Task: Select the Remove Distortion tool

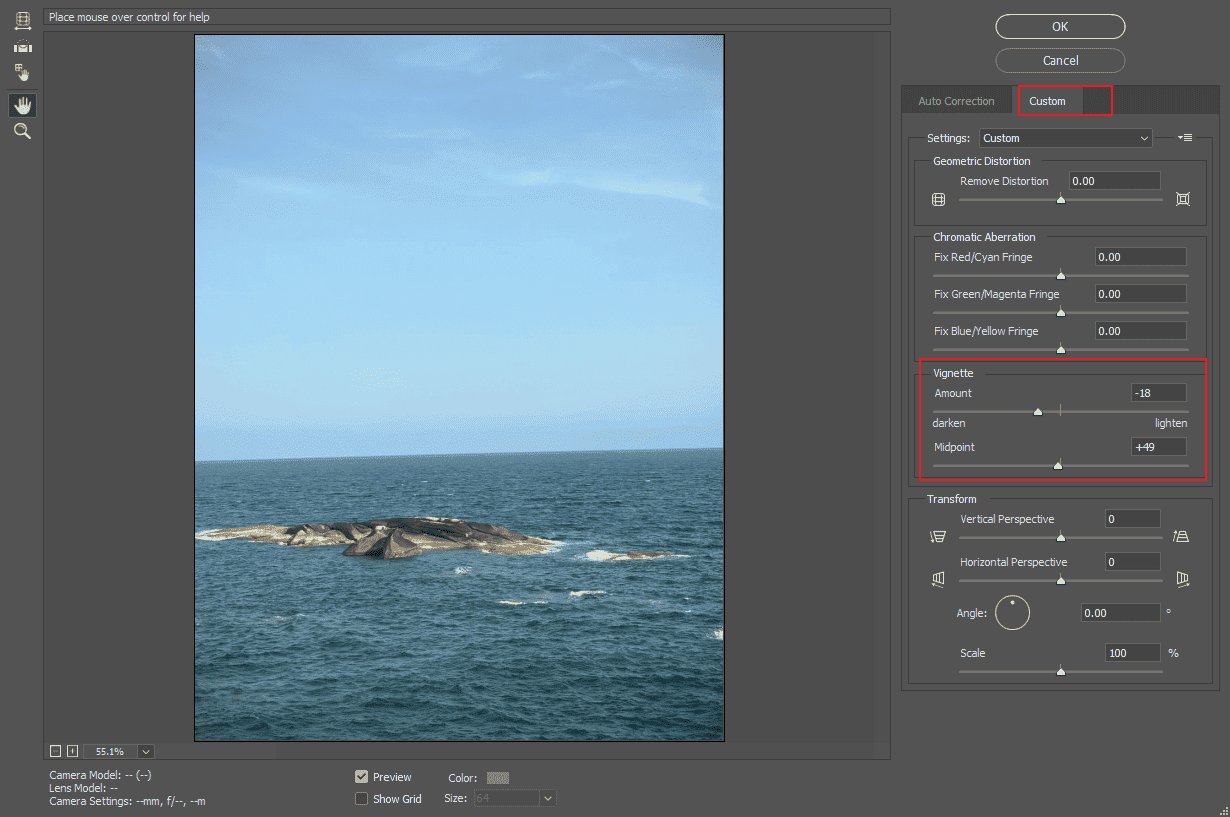Action: click(x=22, y=20)
